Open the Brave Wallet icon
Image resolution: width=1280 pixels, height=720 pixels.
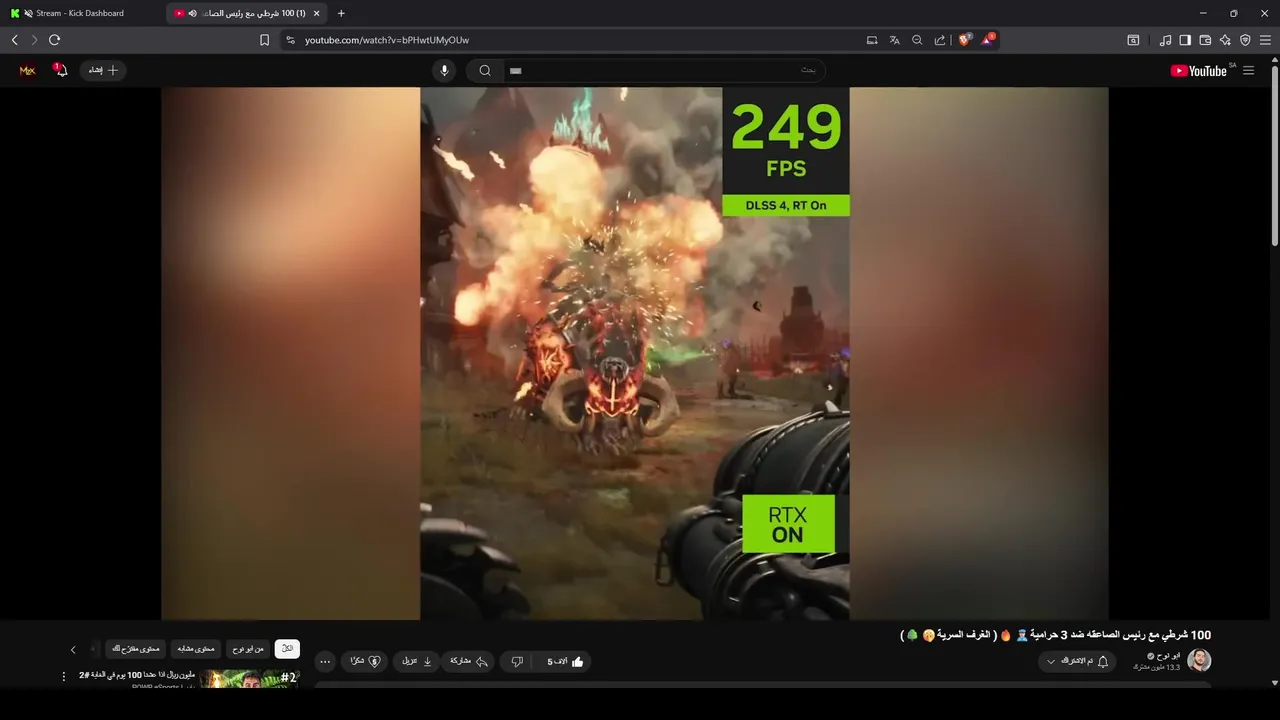tap(1205, 40)
